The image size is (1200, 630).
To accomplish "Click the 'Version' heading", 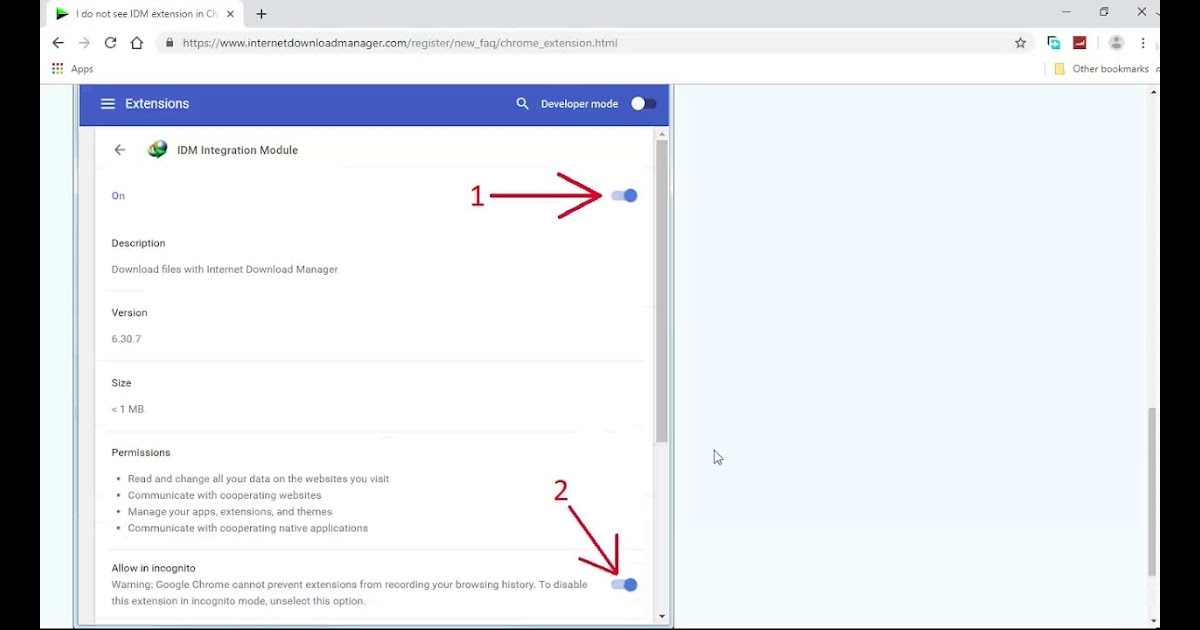I will (129, 313).
